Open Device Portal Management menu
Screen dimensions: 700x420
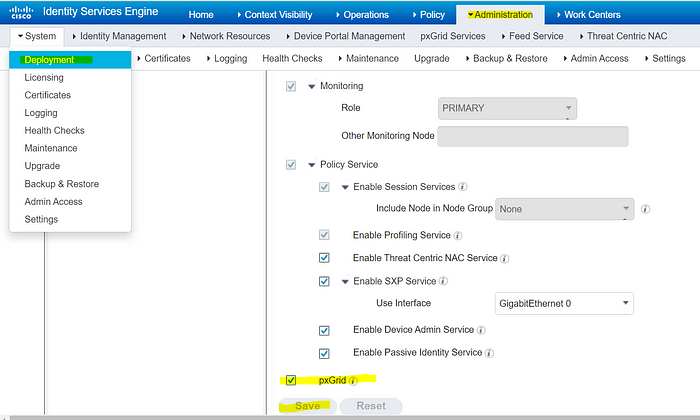[346, 36]
